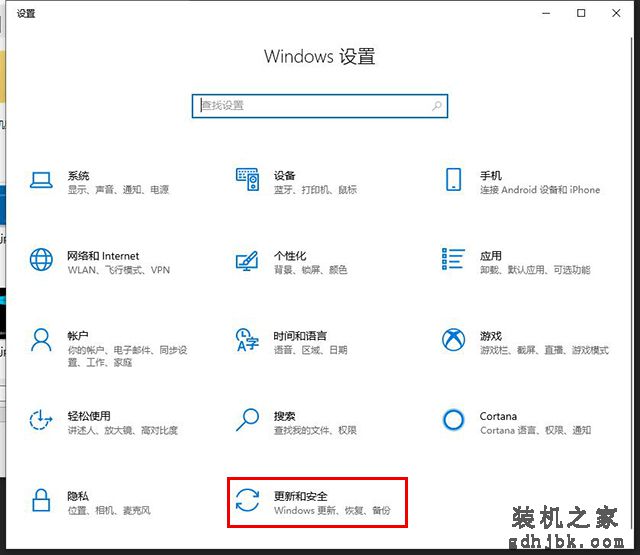Maximize the 设置 window
The image size is (640, 555).
click(x=581, y=13)
